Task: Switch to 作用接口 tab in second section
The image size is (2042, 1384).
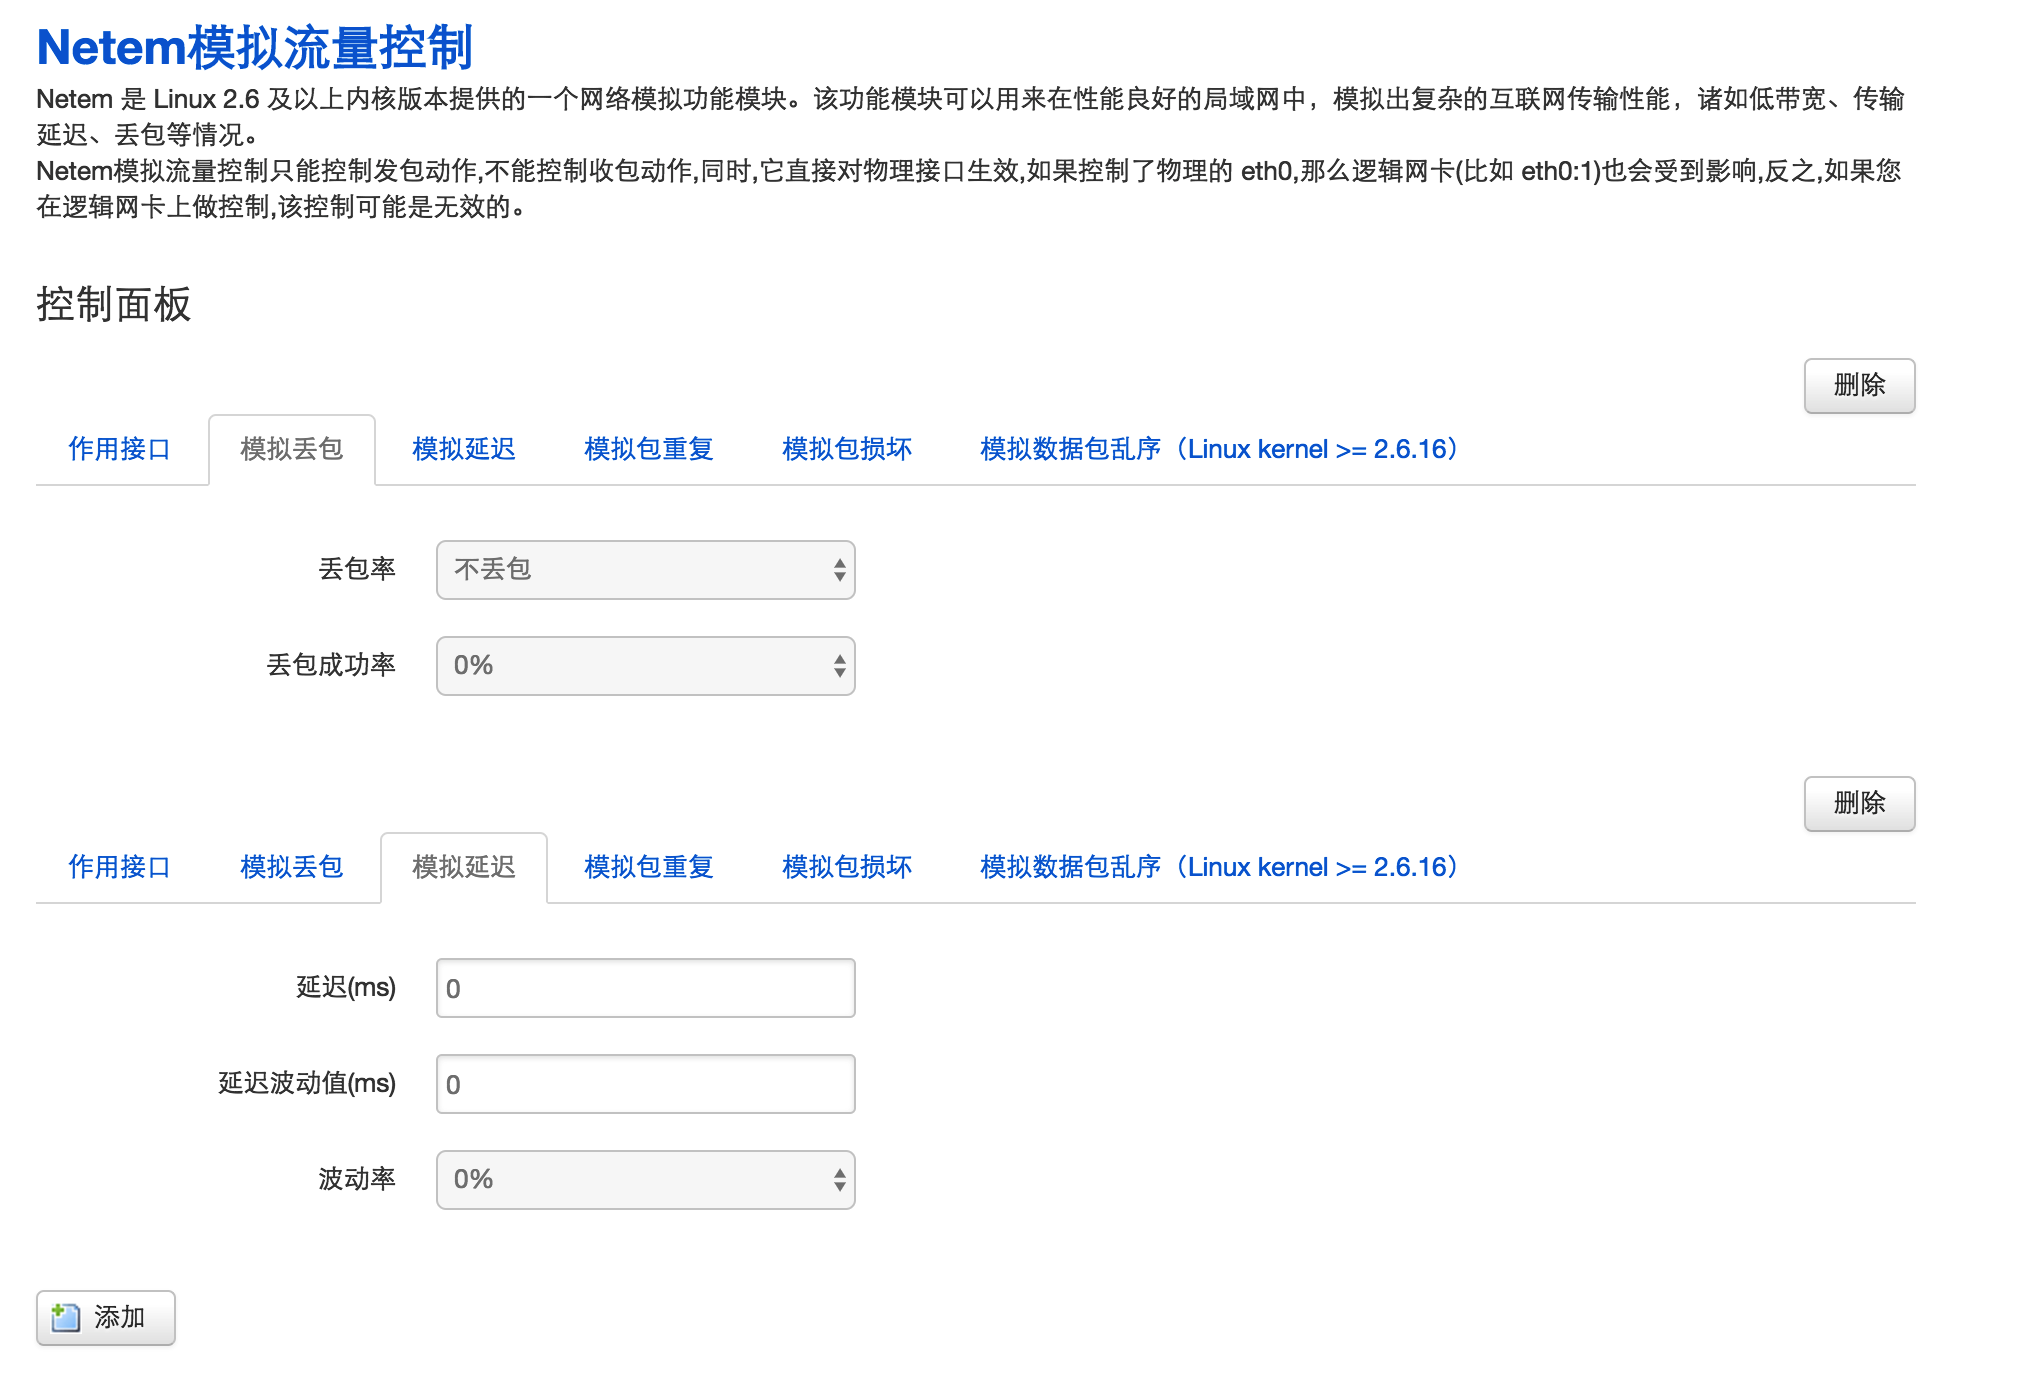Action: click(x=120, y=867)
